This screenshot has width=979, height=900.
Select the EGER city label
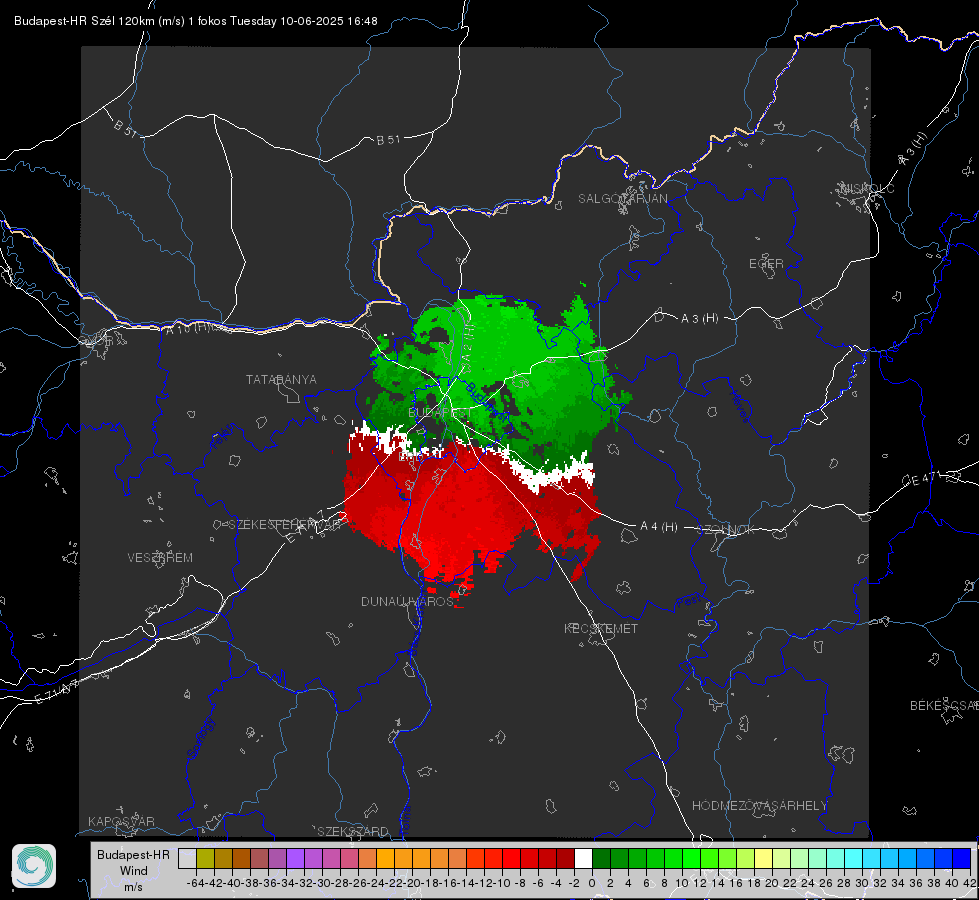[766, 264]
